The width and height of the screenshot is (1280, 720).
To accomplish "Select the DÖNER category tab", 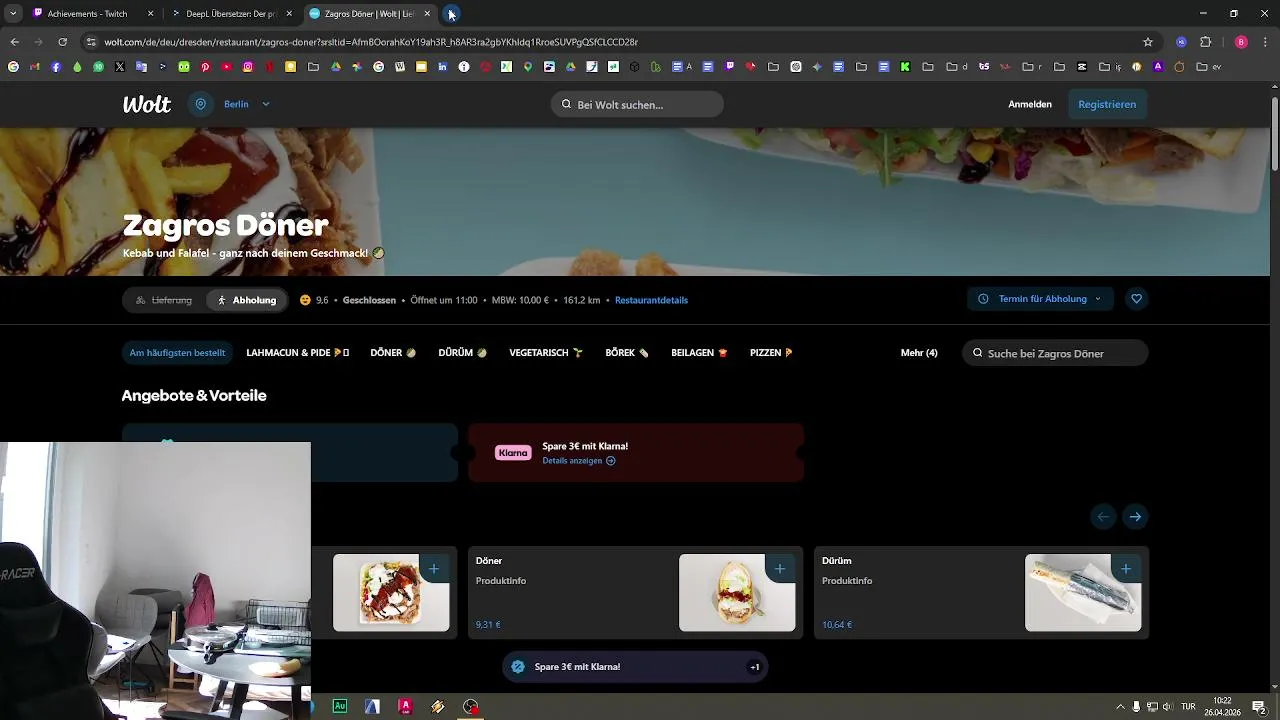I will (393, 353).
